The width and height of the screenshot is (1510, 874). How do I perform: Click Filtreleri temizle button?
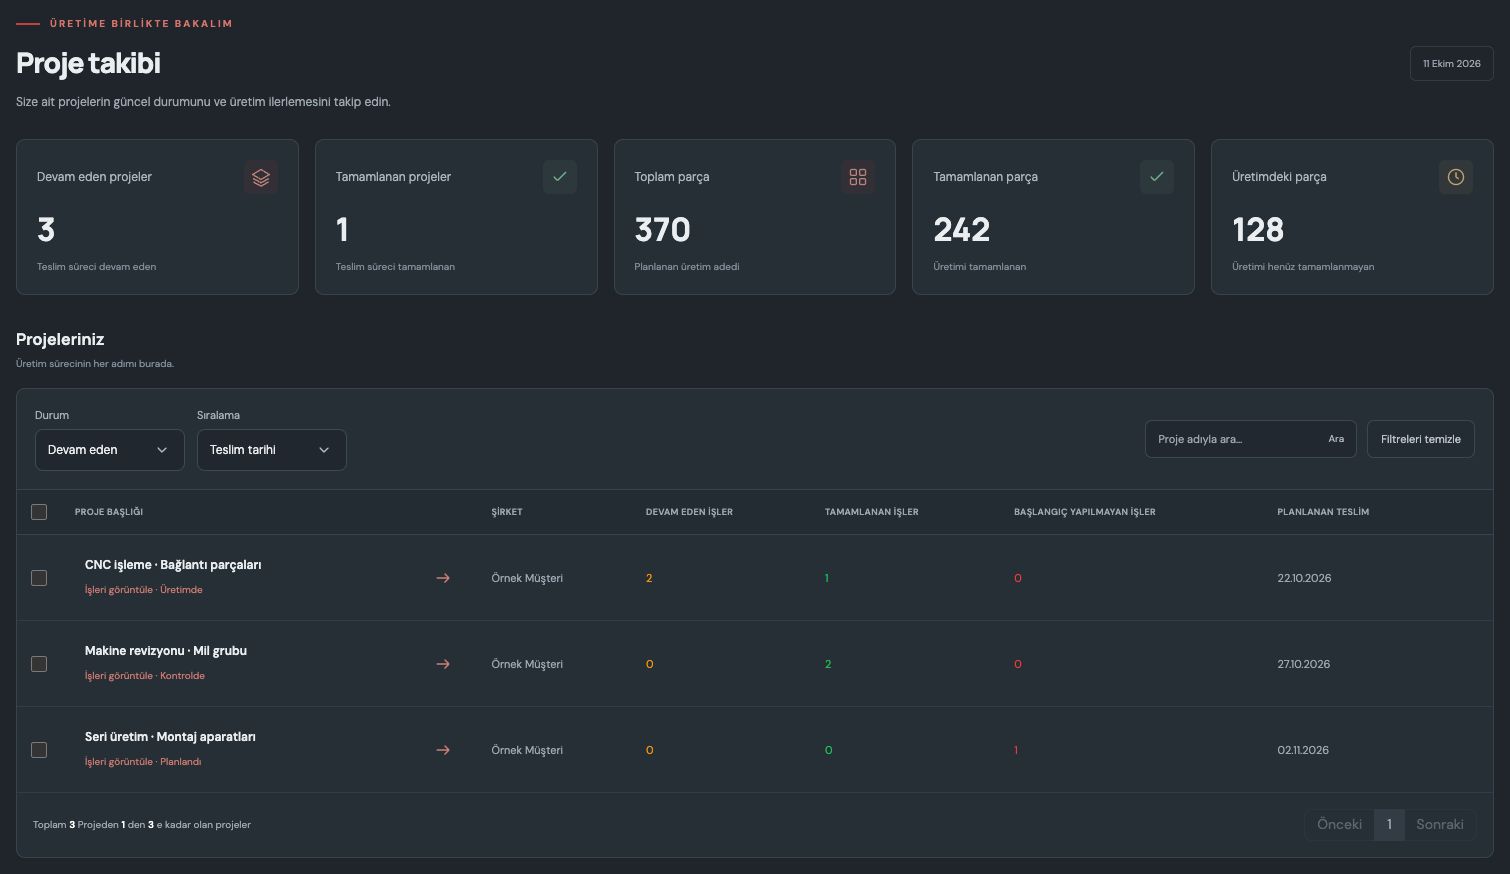click(x=1421, y=439)
